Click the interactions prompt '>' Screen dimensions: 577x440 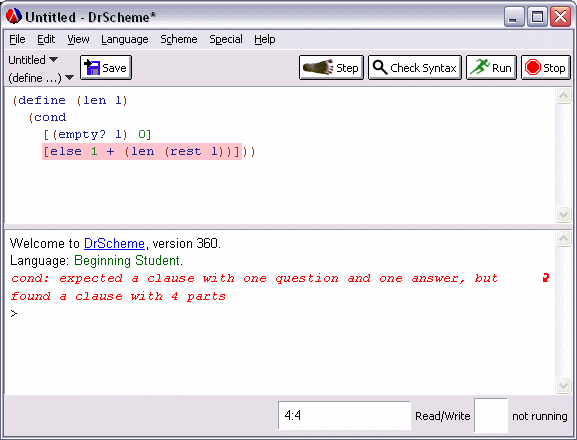coord(14,313)
